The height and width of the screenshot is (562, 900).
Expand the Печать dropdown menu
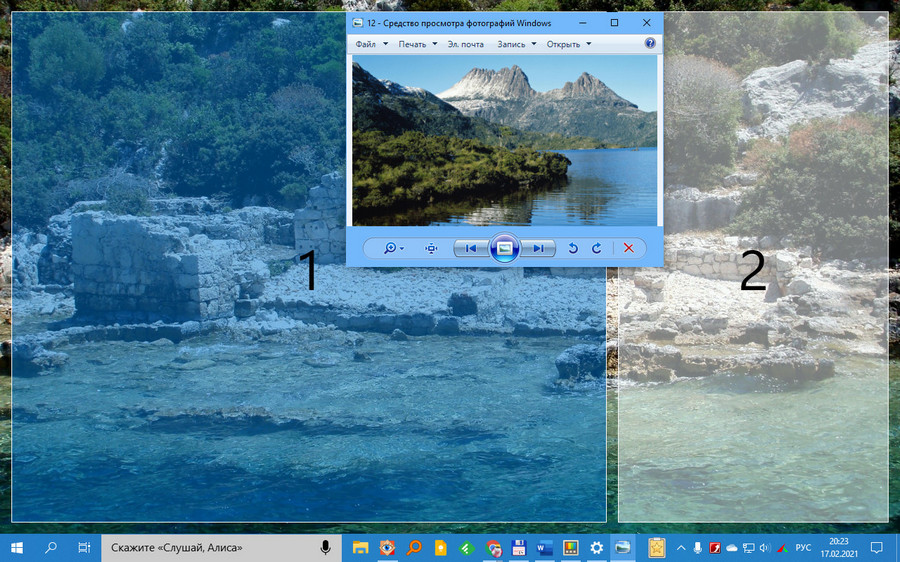click(x=417, y=44)
